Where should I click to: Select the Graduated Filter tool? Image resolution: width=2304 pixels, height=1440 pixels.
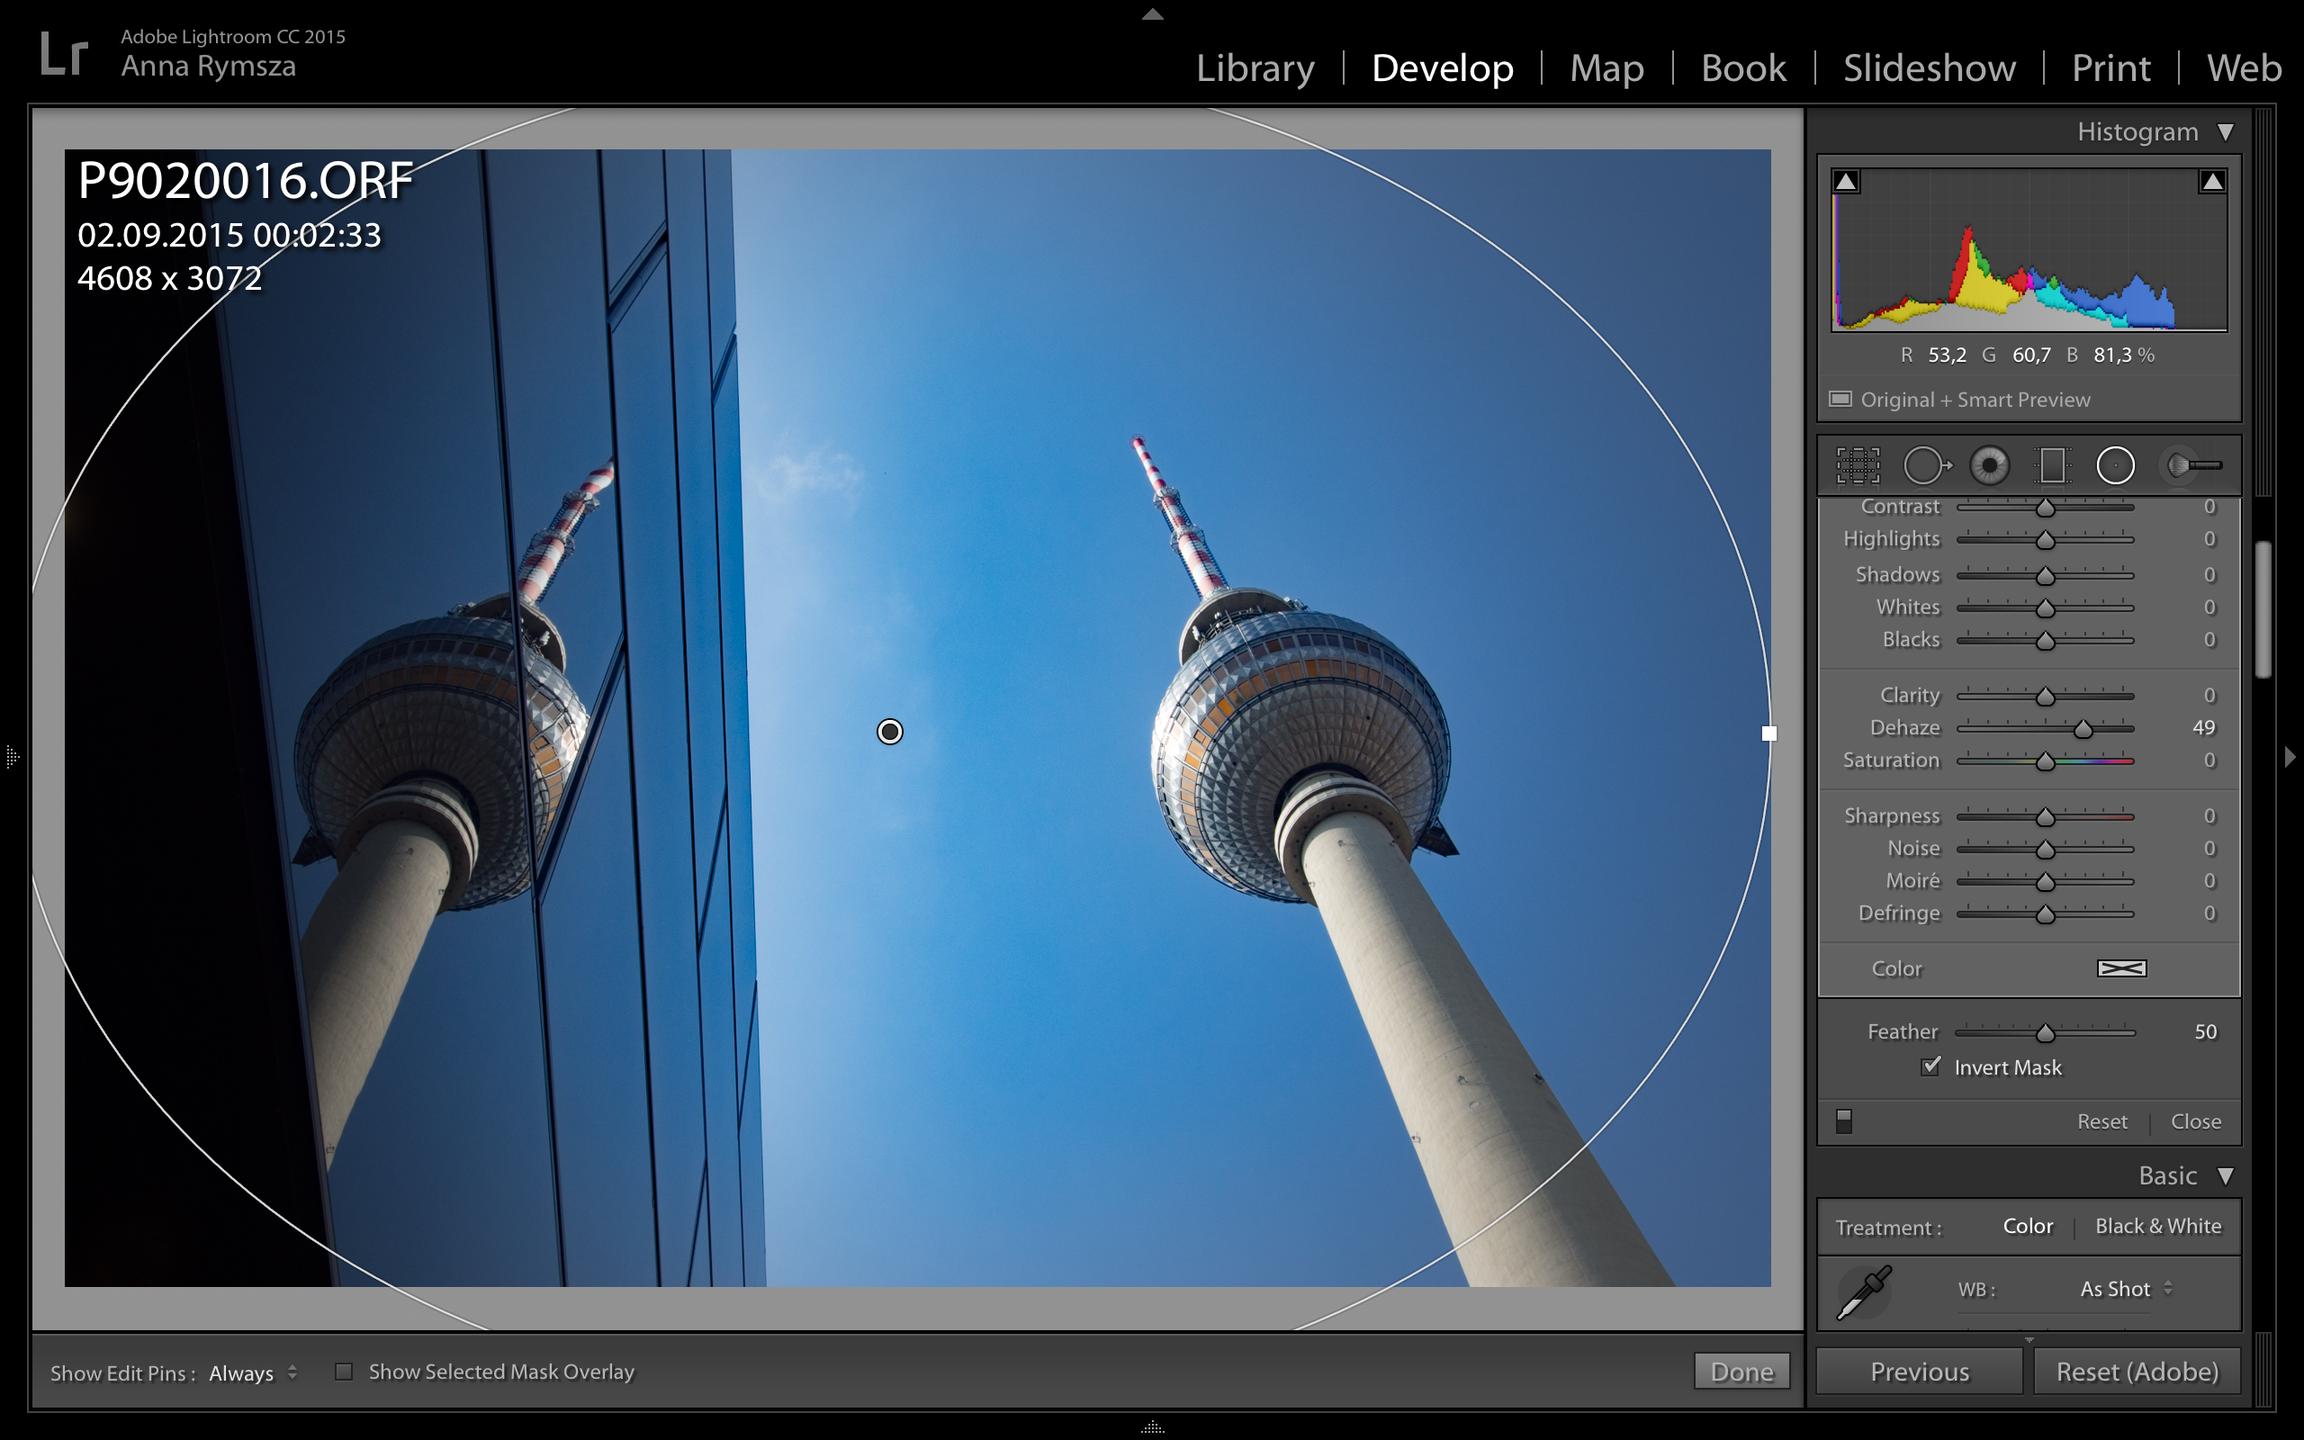(x=2052, y=465)
